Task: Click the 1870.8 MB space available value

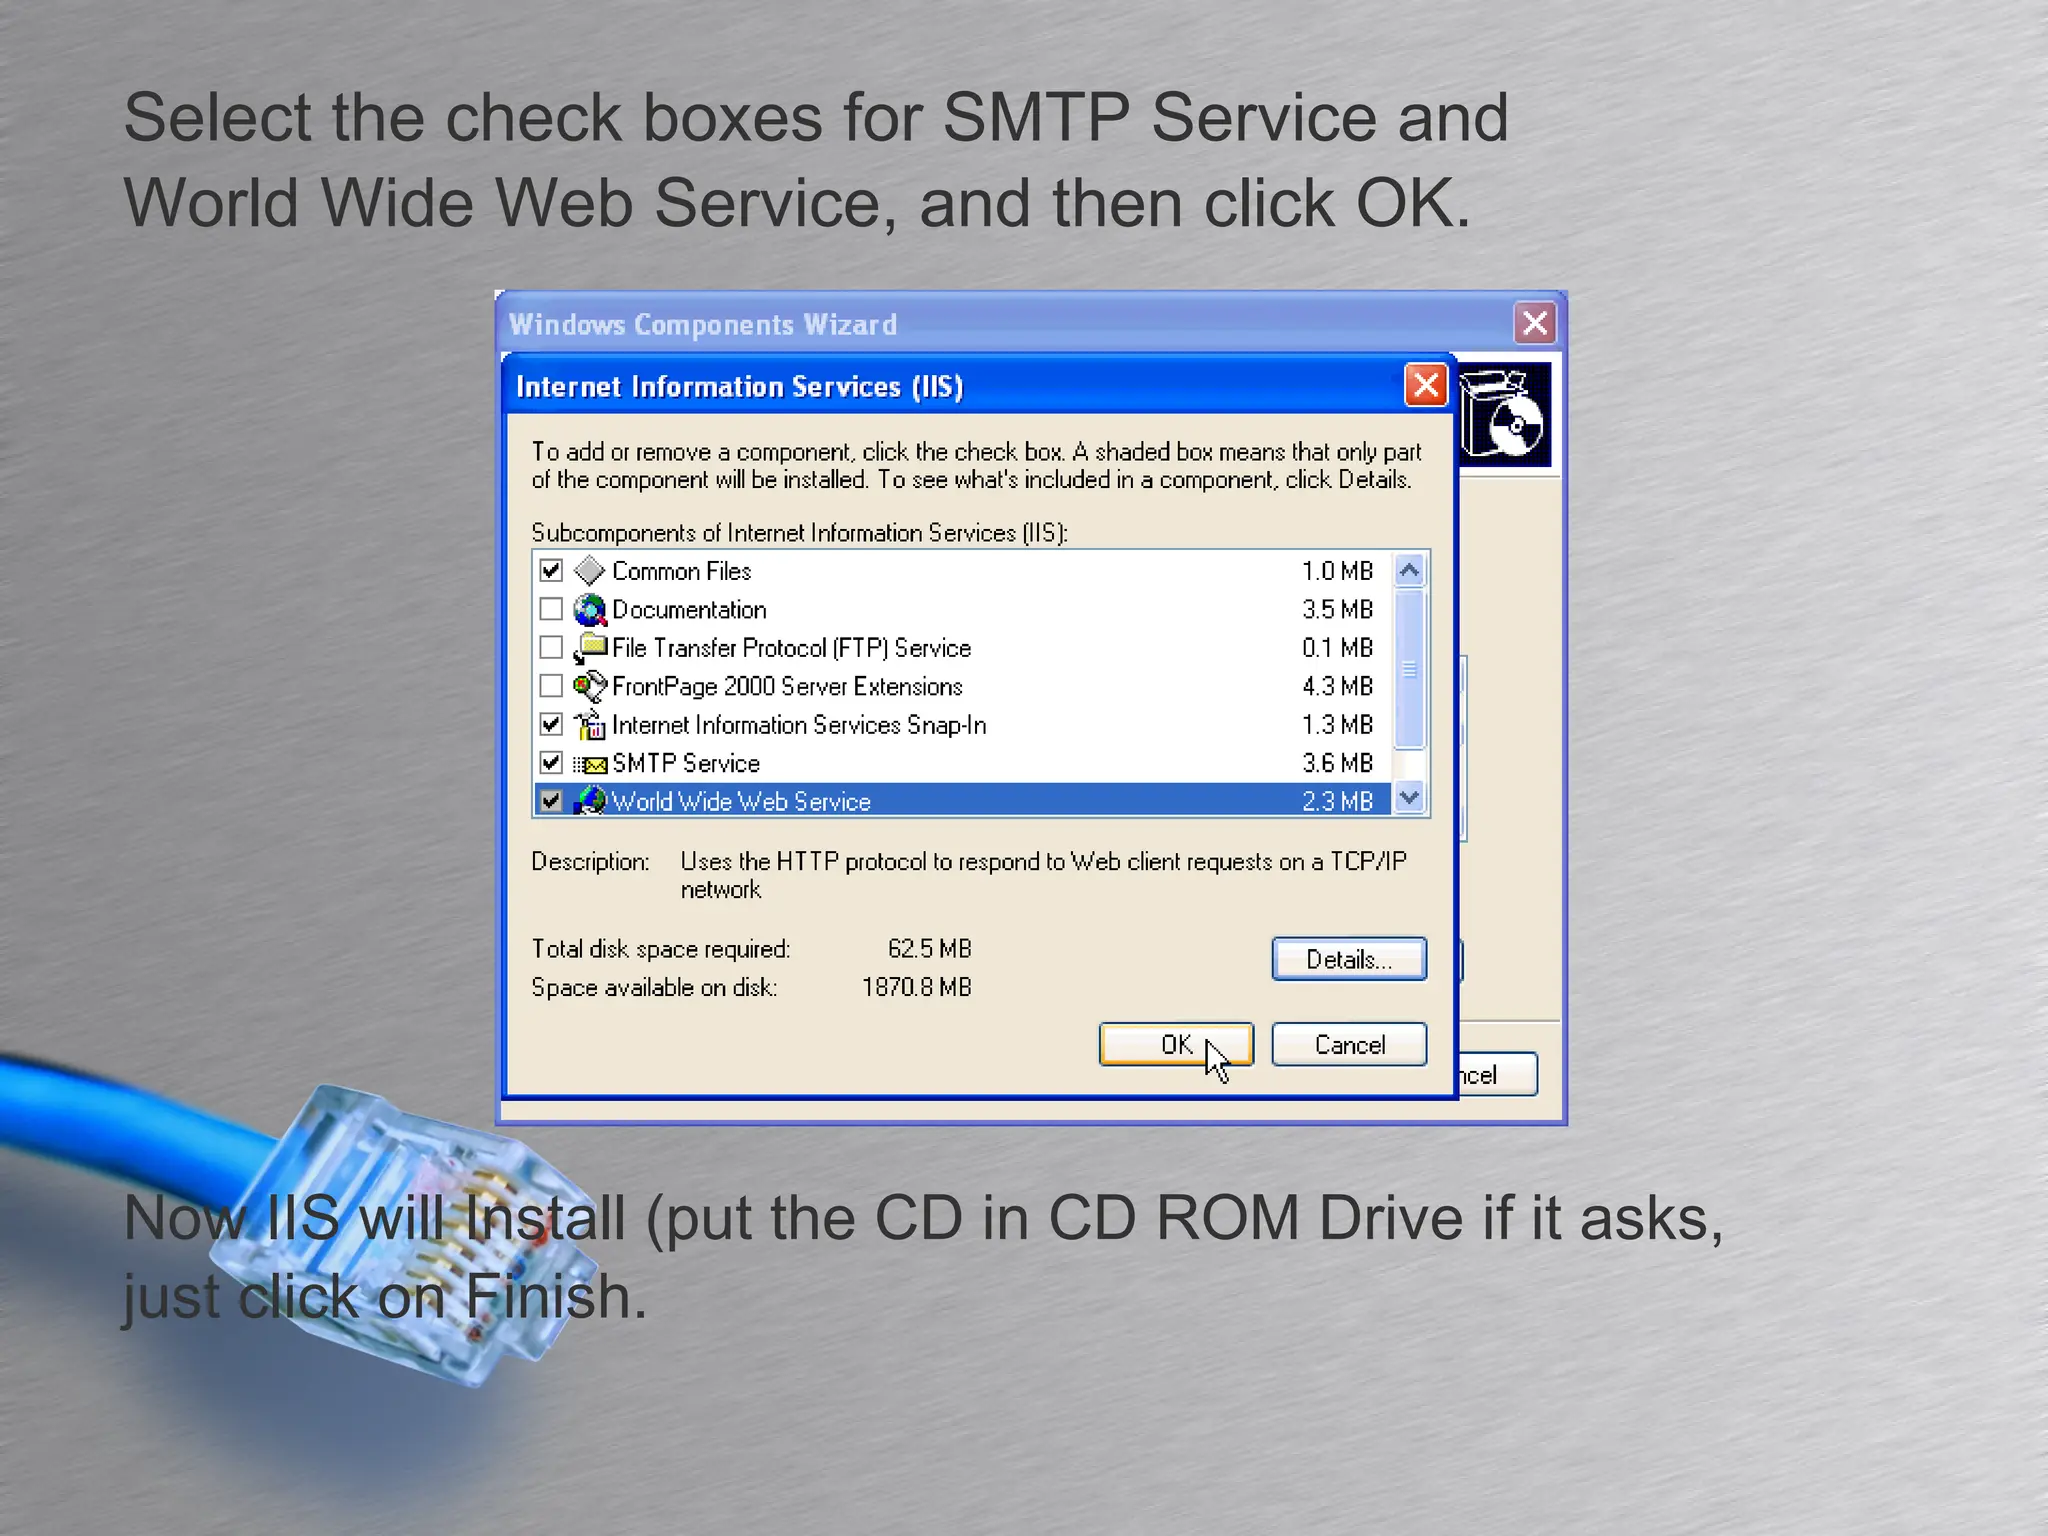Action: tap(916, 987)
